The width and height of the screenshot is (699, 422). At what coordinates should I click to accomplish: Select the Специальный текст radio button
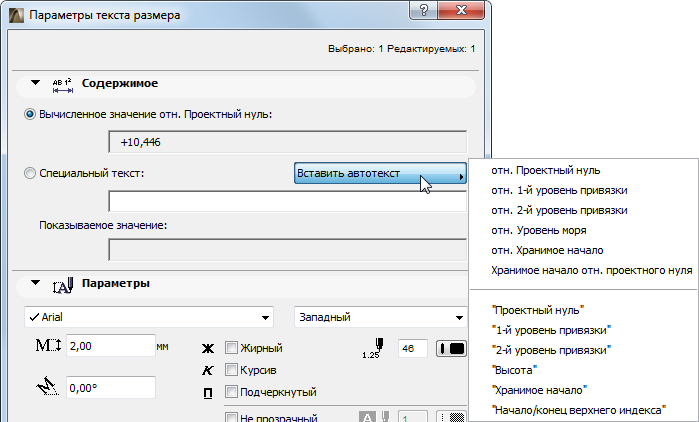pos(30,173)
